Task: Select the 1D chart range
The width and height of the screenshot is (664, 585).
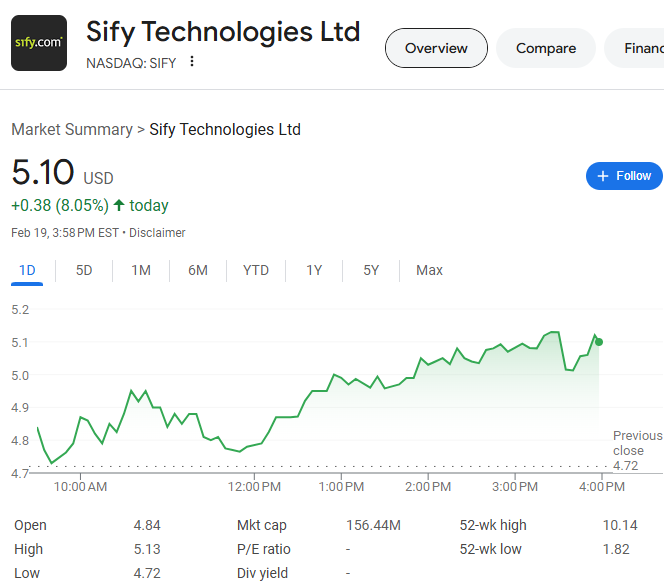Action: tap(27, 270)
